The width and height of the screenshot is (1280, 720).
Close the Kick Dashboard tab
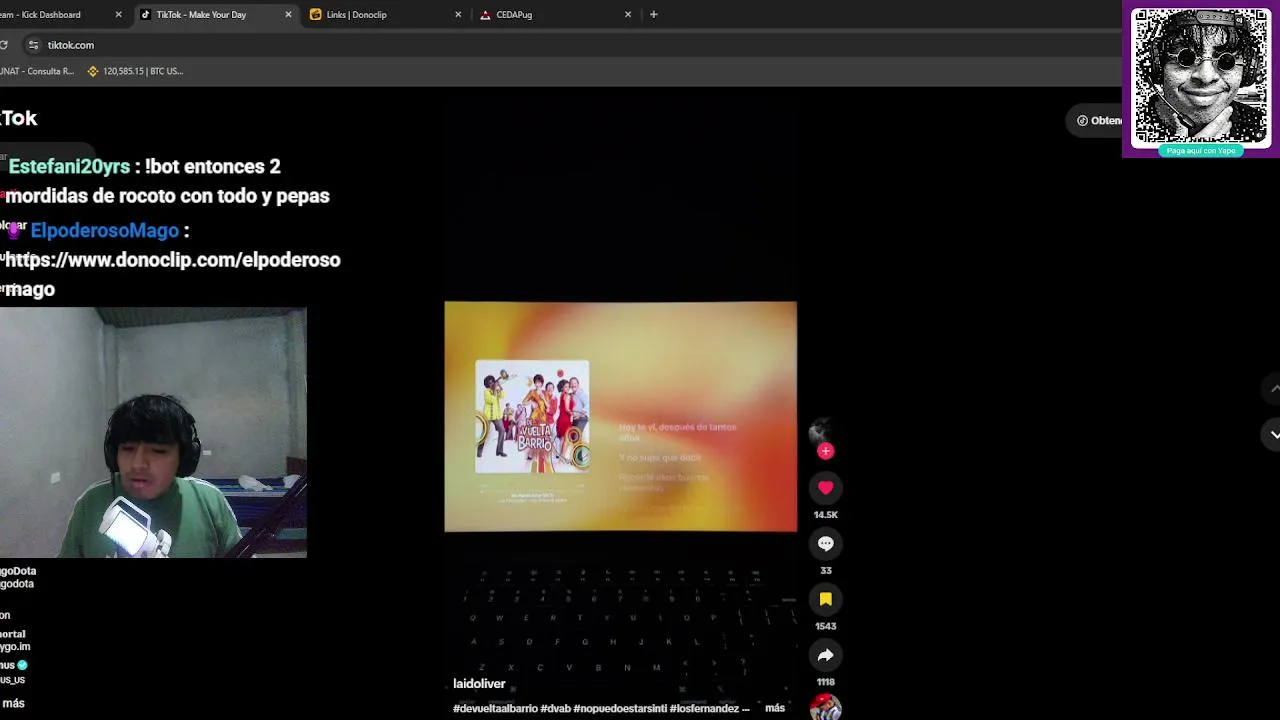(118, 14)
